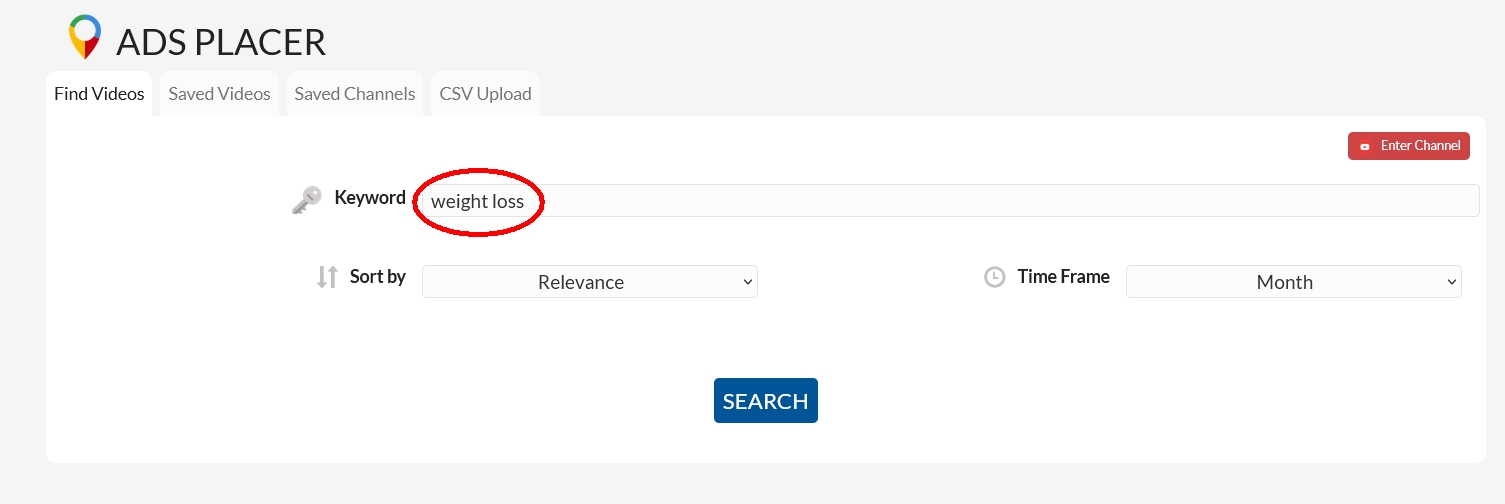Go to the Saved Channels tab

click(354, 94)
